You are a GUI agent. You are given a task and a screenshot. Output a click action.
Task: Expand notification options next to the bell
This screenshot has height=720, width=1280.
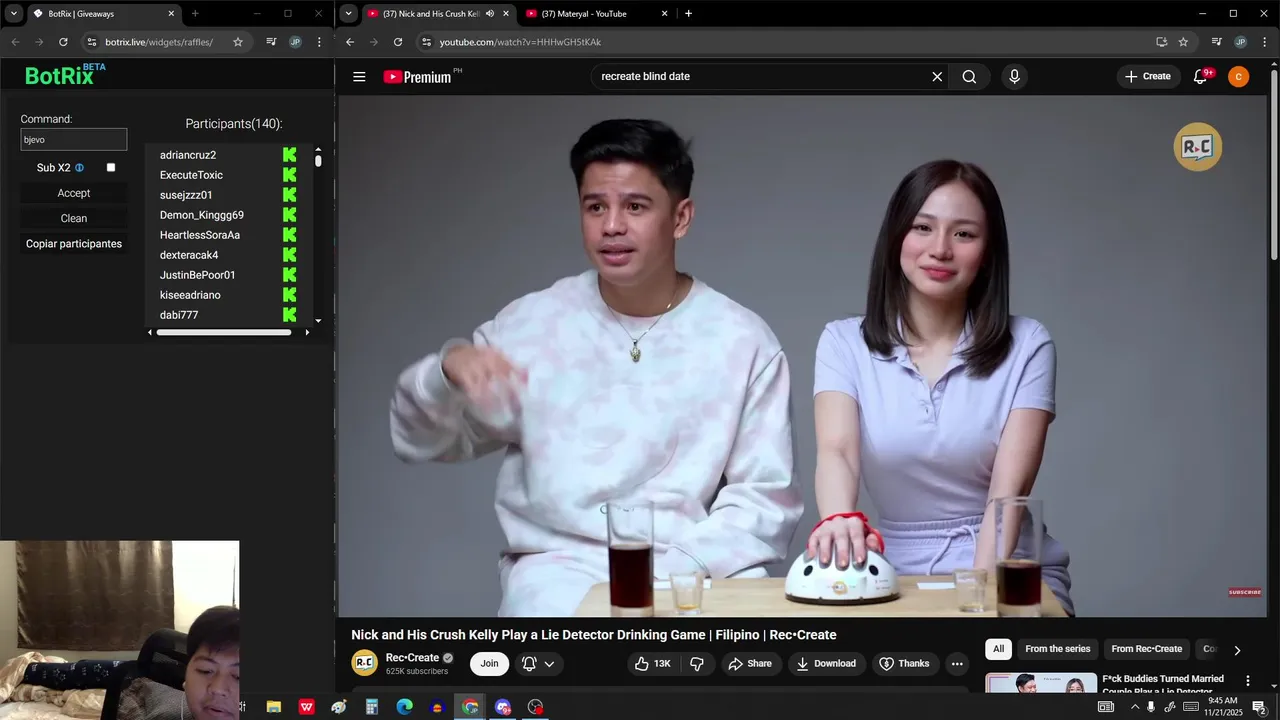(x=549, y=663)
